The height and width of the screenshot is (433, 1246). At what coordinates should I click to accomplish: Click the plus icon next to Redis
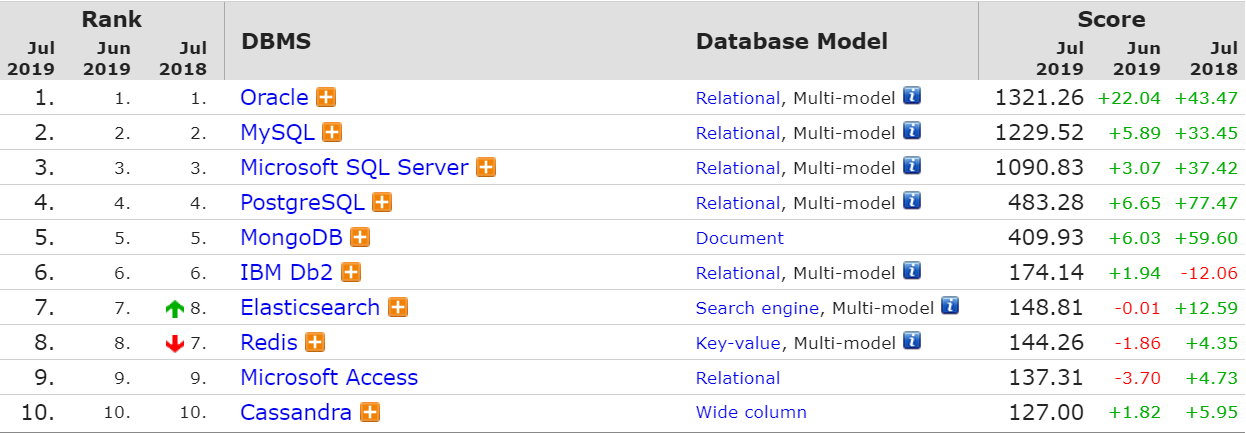[x=315, y=342]
